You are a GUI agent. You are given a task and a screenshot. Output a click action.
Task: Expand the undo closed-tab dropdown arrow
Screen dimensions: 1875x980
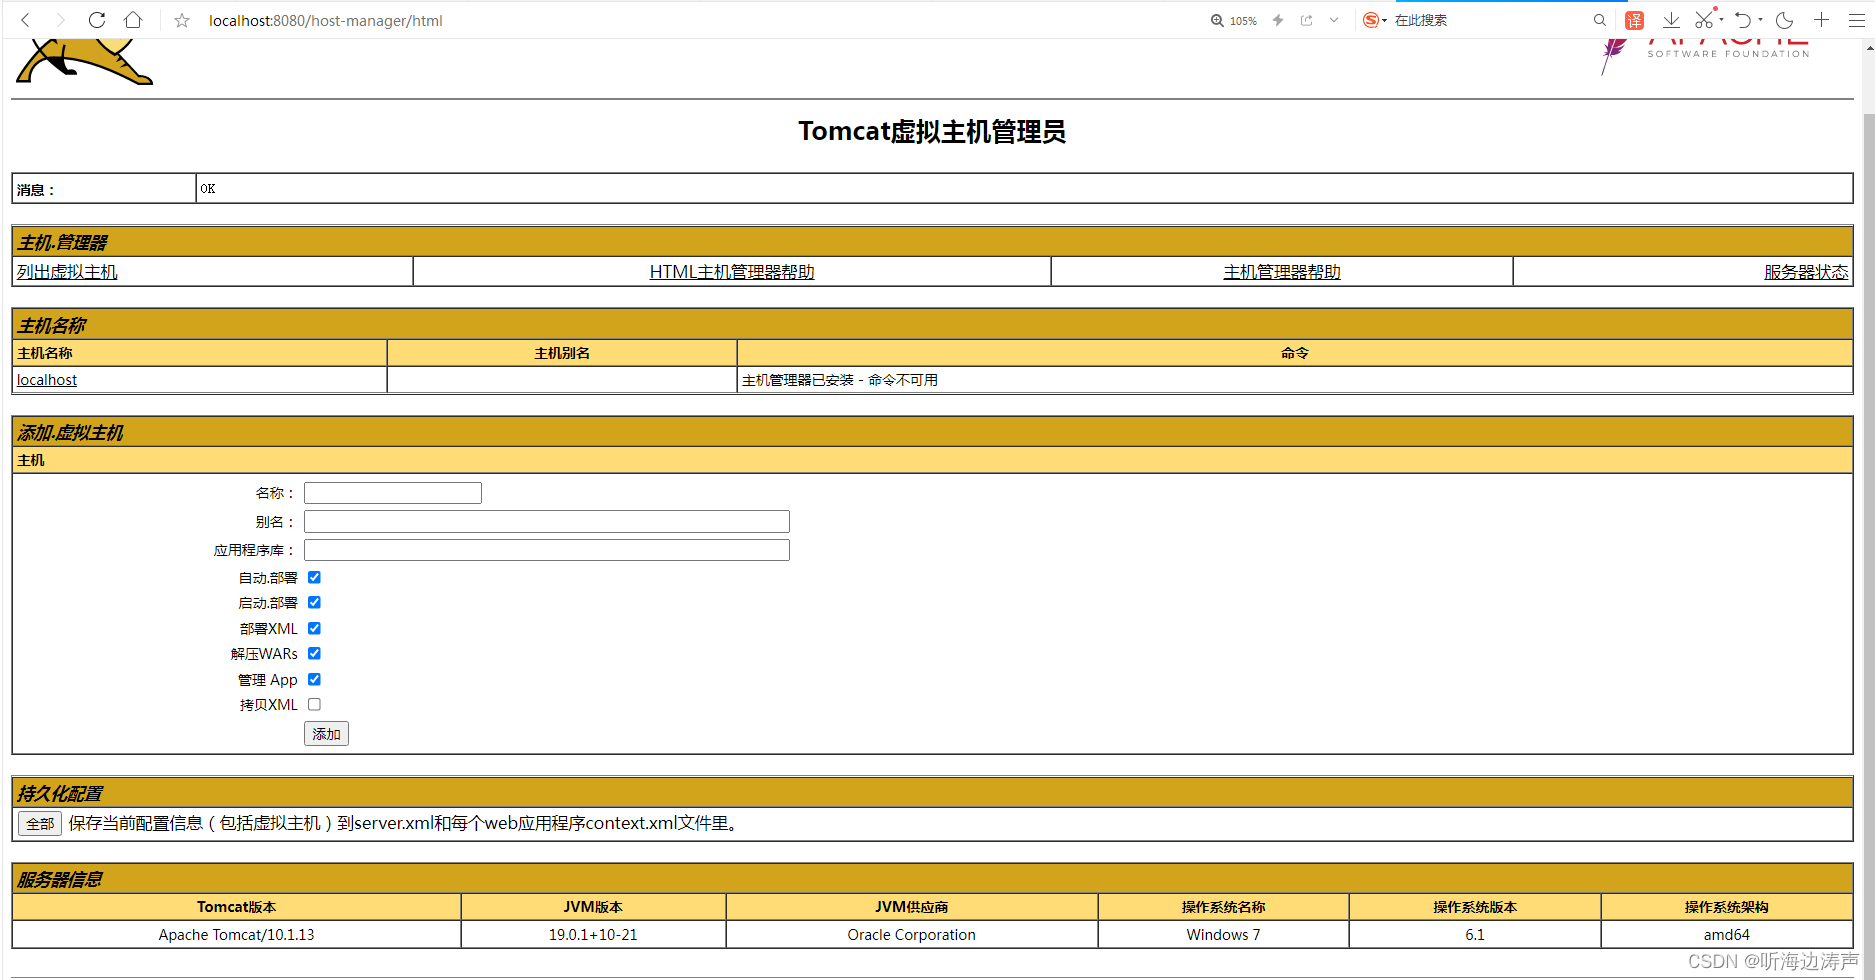[x=1761, y=20]
